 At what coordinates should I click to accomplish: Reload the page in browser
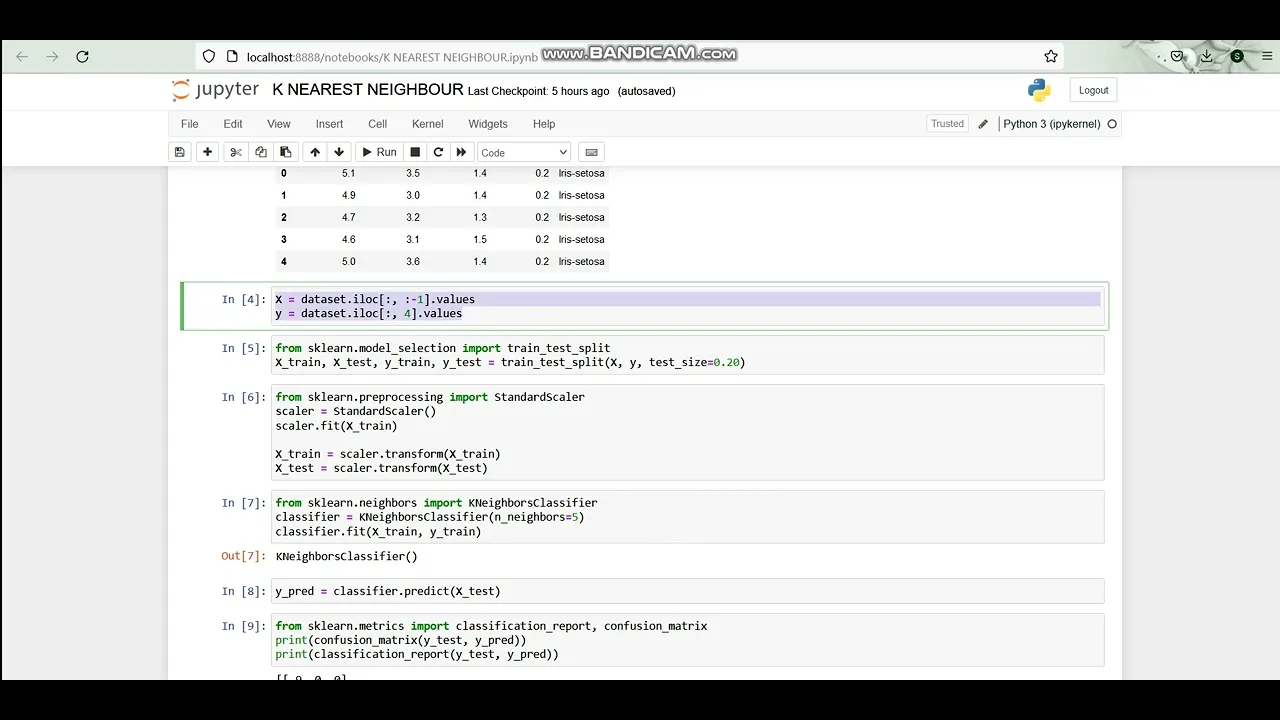(x=83, y=57)
